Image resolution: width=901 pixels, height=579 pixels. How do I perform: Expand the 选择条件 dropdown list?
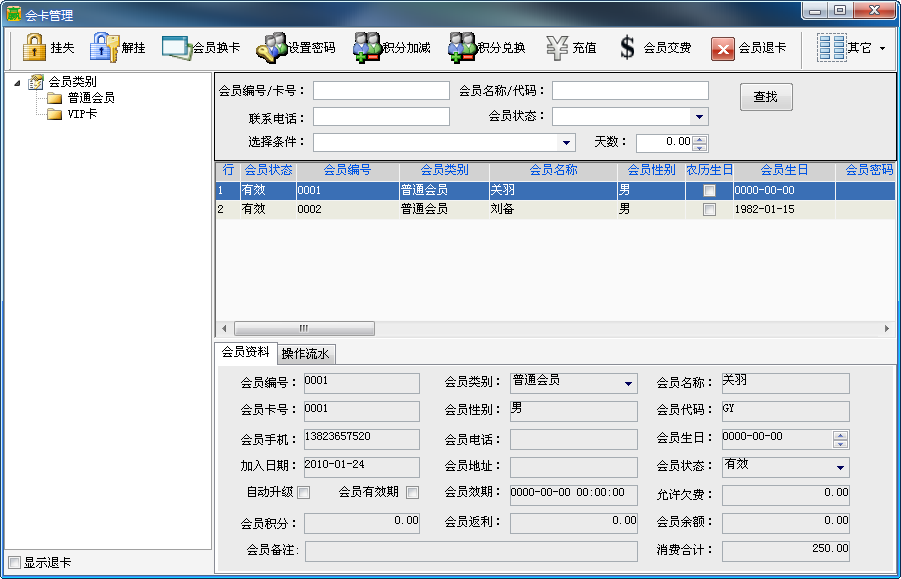566,142
